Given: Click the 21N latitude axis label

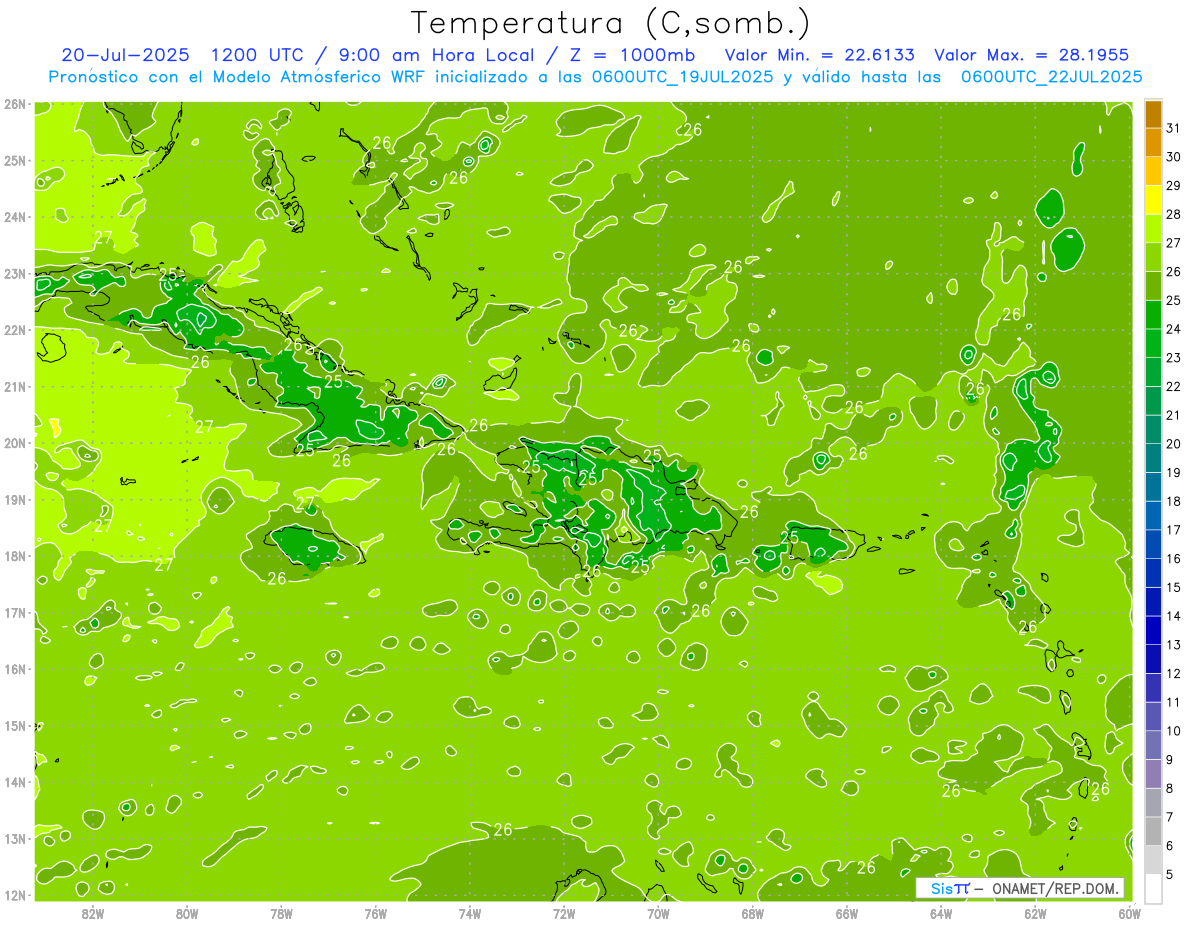Looking at the screenshot, I should (x=15, y=386).
